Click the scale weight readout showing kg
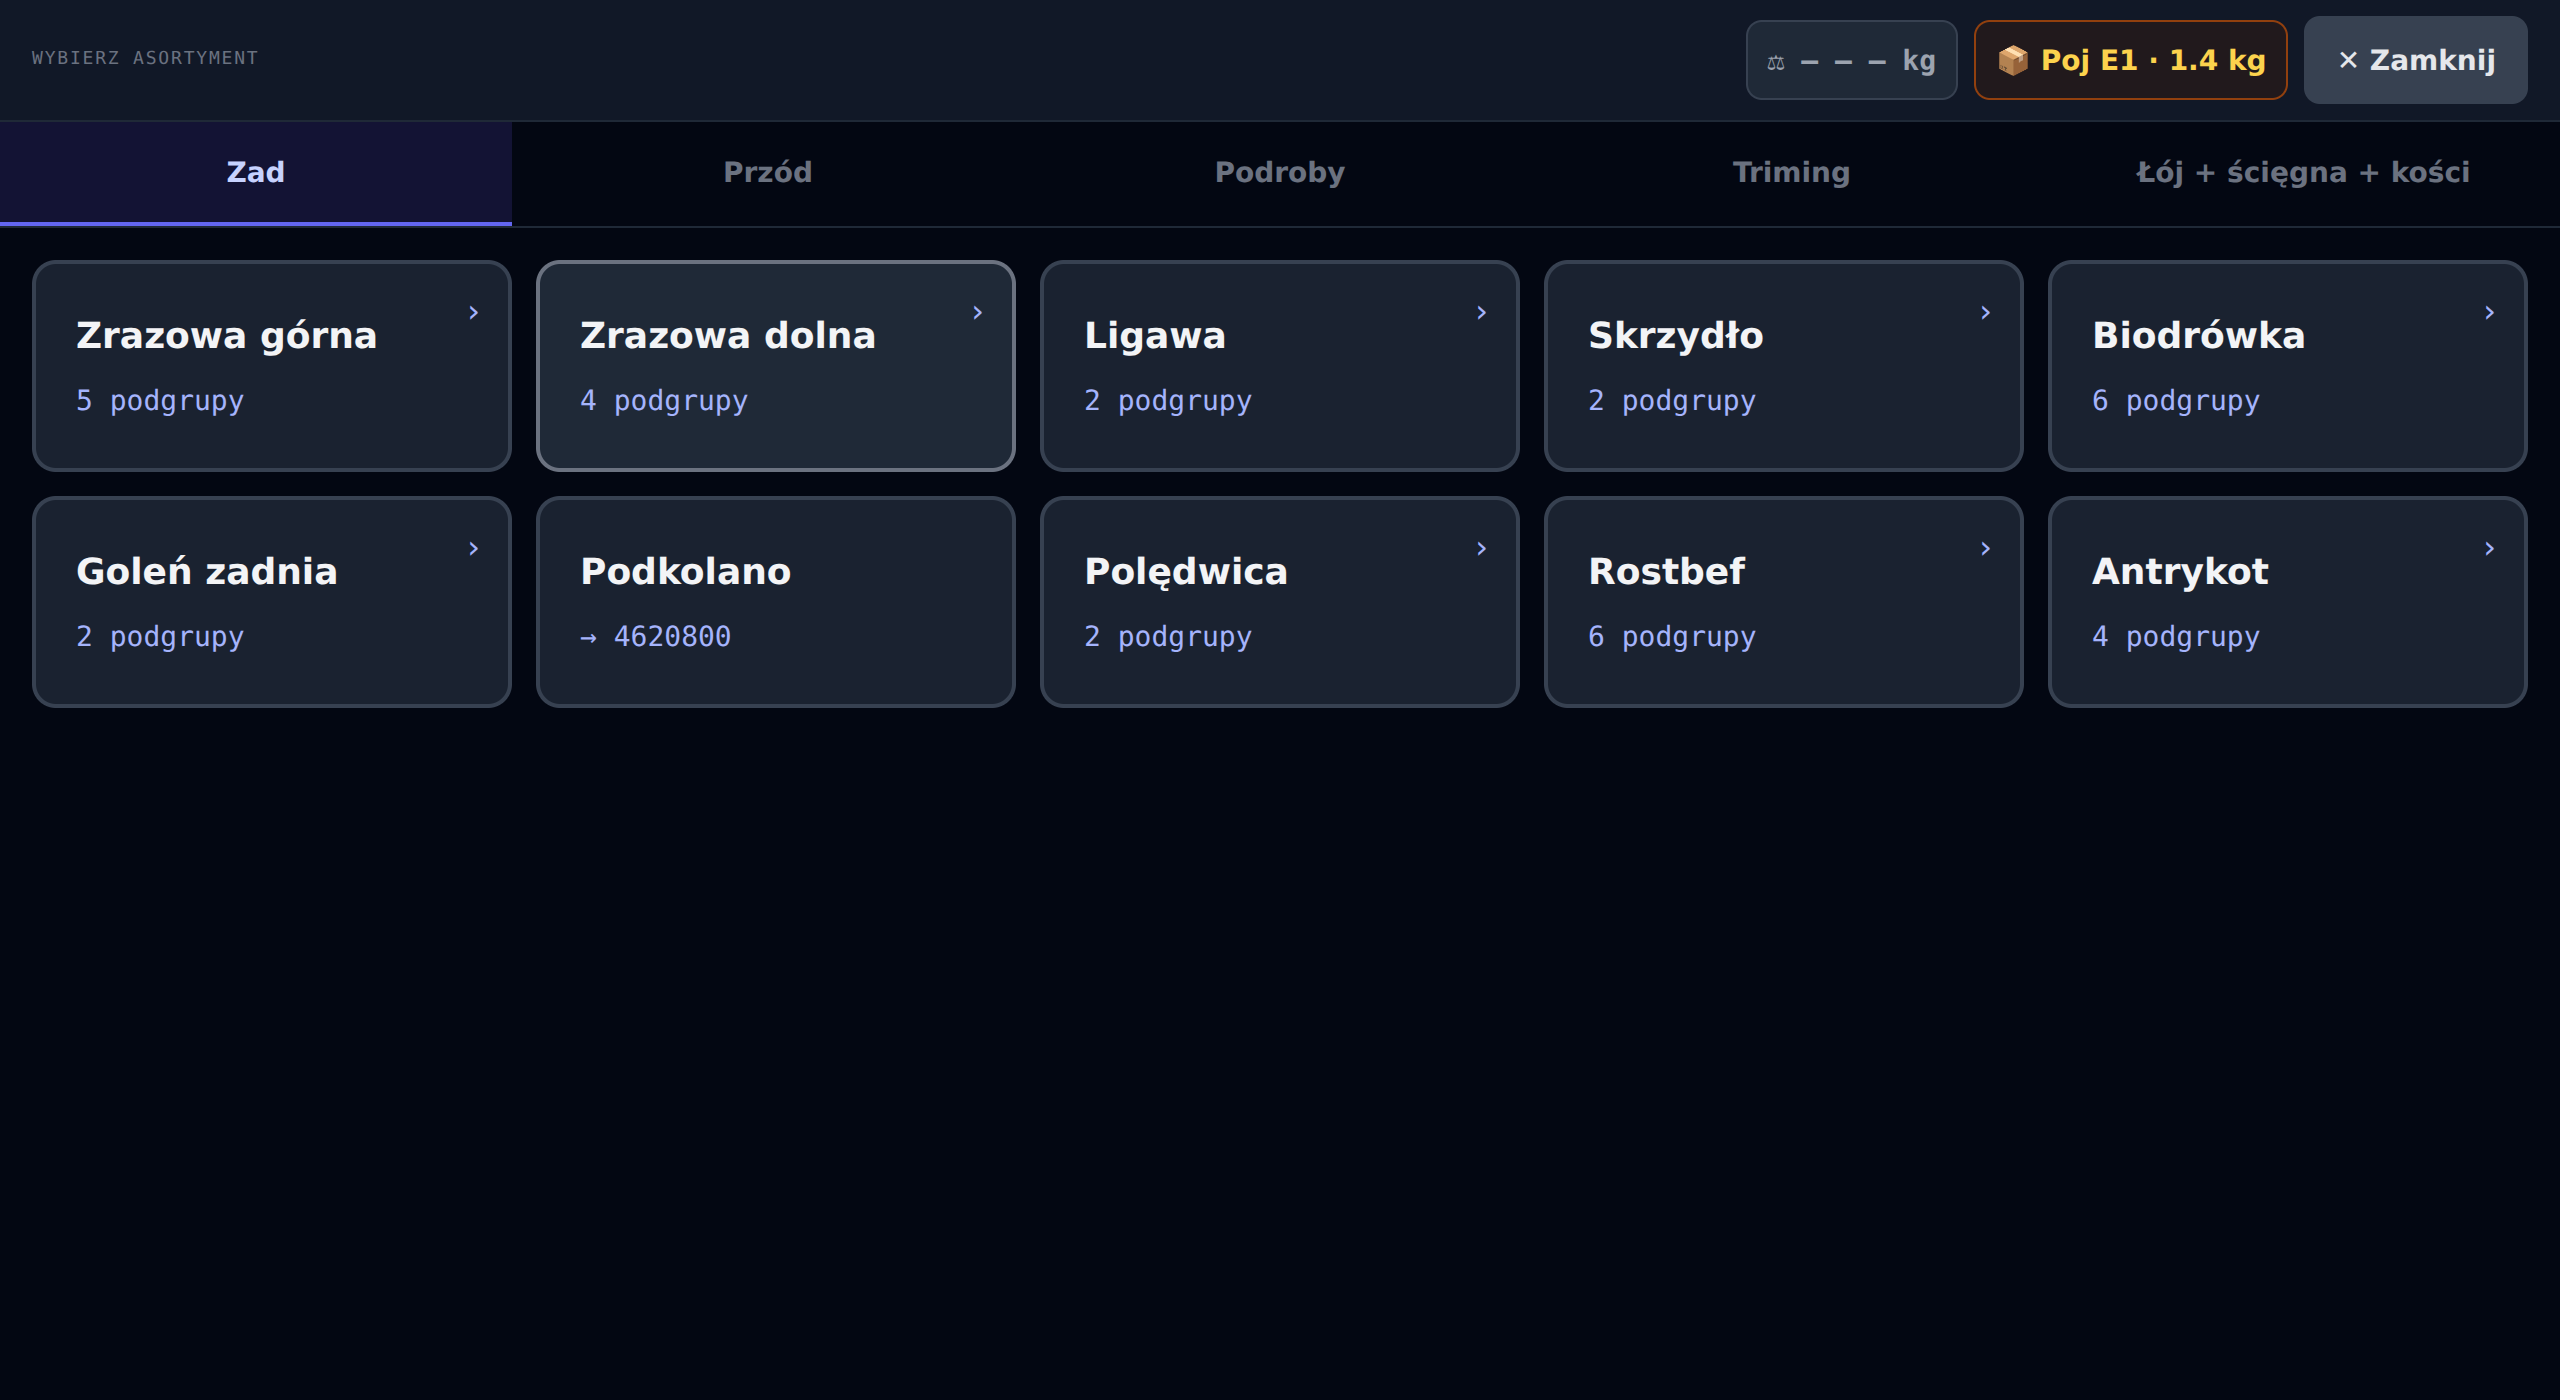The width and height of the screenshot is (2560, 1400). (x=1851, y=60)
